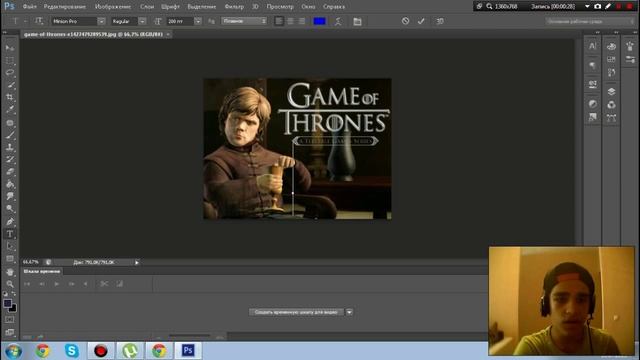This screenshot has width=640, height=360.
Task: Open the Редактирование menu
Action: tap(64, 7)
